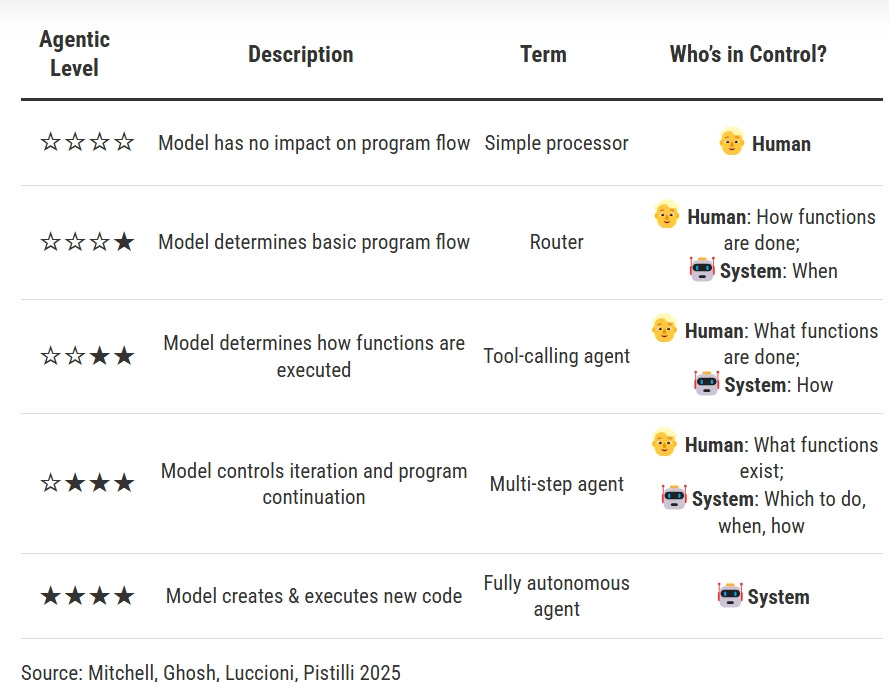The image size is (889, 682).
Task: Click the 'Tool-calling agent' term cell
Action: click(x=556, y=356)
